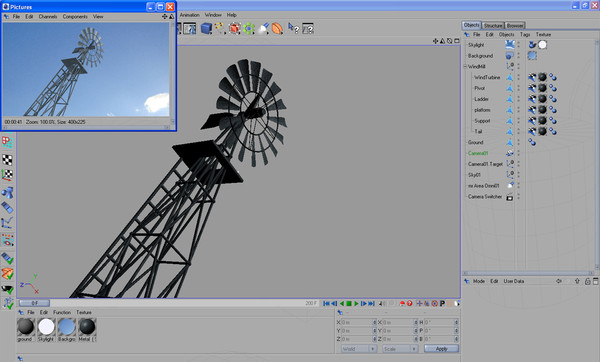
Task: Add a light object from toolbar
Action: pos(264,28)
